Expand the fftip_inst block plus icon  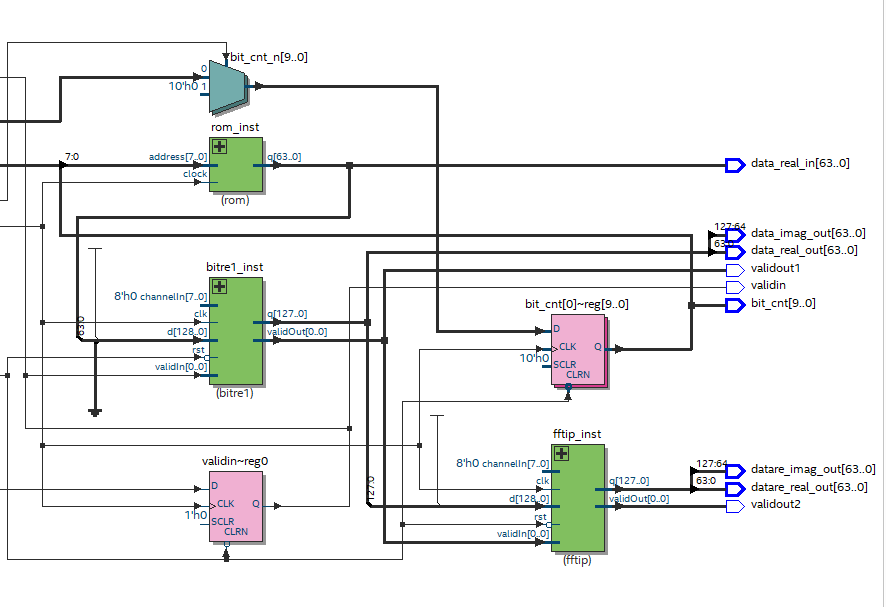coord(561,453)
